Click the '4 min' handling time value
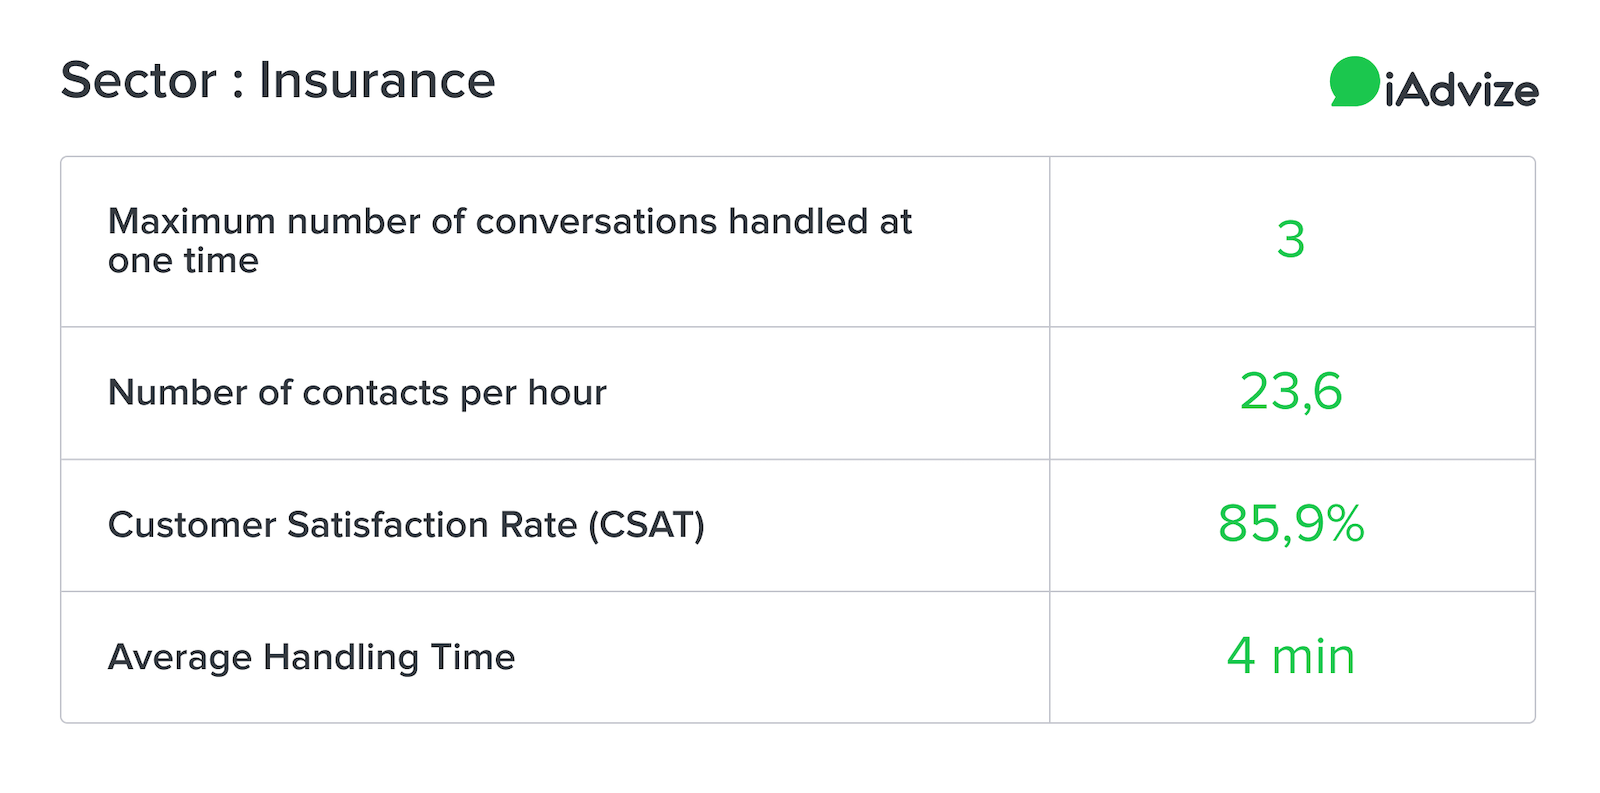 click(1291, 656)
